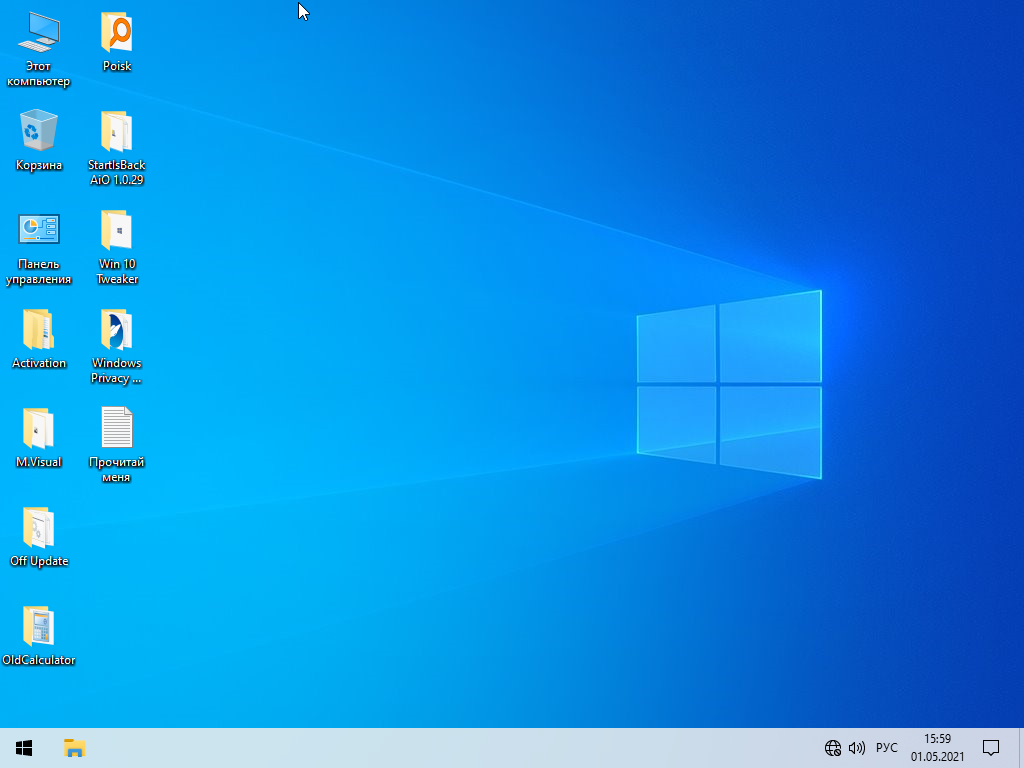Select the Этот компьютер desktop icon
Image resolution: width=1024 pixels, height=768 pixels.
click(x=38, y=34)
